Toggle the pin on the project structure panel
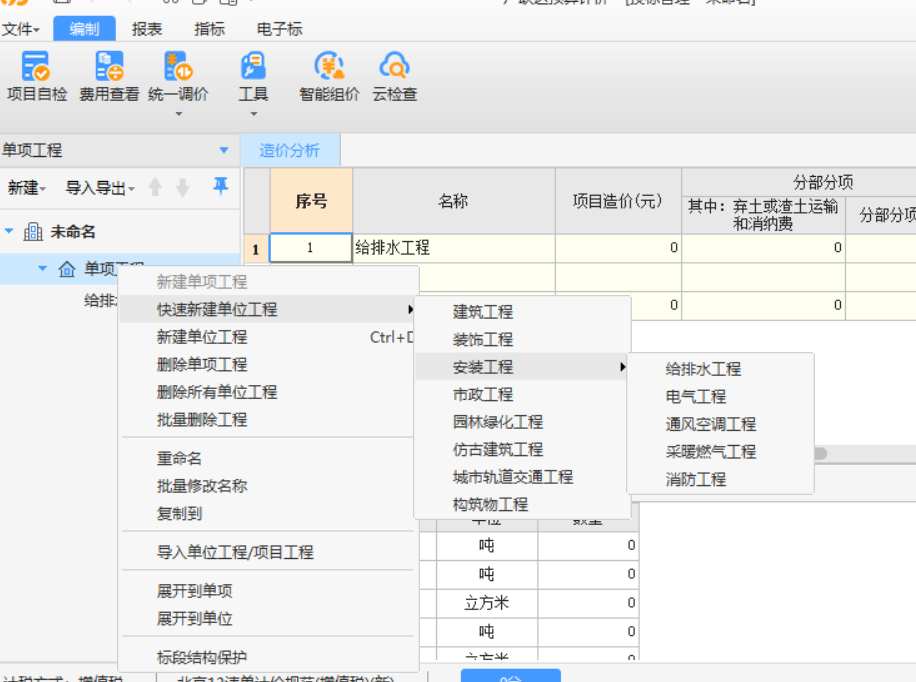The image size is (916, 682). (220, 188)
